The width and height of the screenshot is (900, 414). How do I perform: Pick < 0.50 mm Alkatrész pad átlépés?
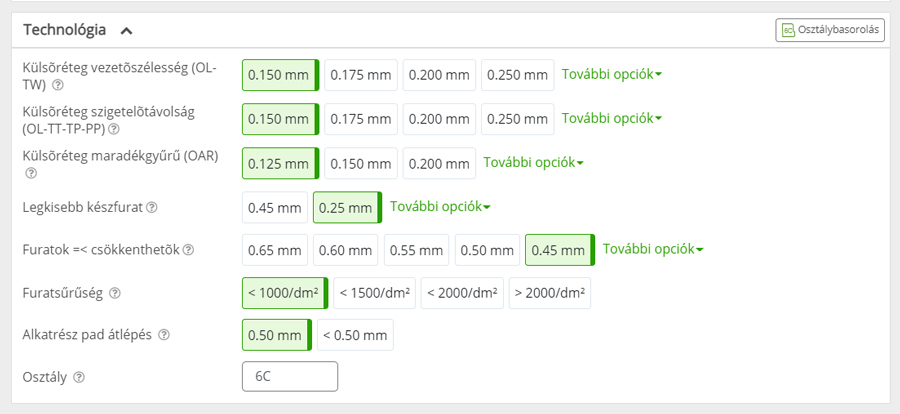[356, 335]
